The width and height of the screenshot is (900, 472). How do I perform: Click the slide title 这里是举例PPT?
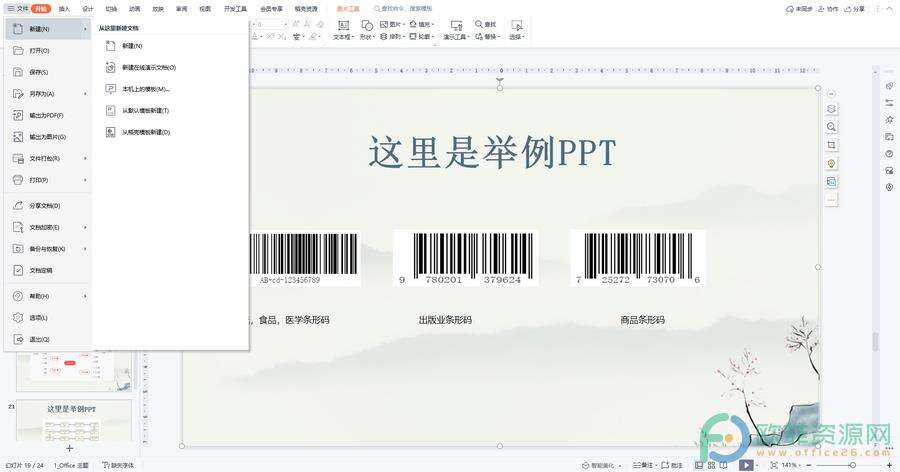pos(492,152)
